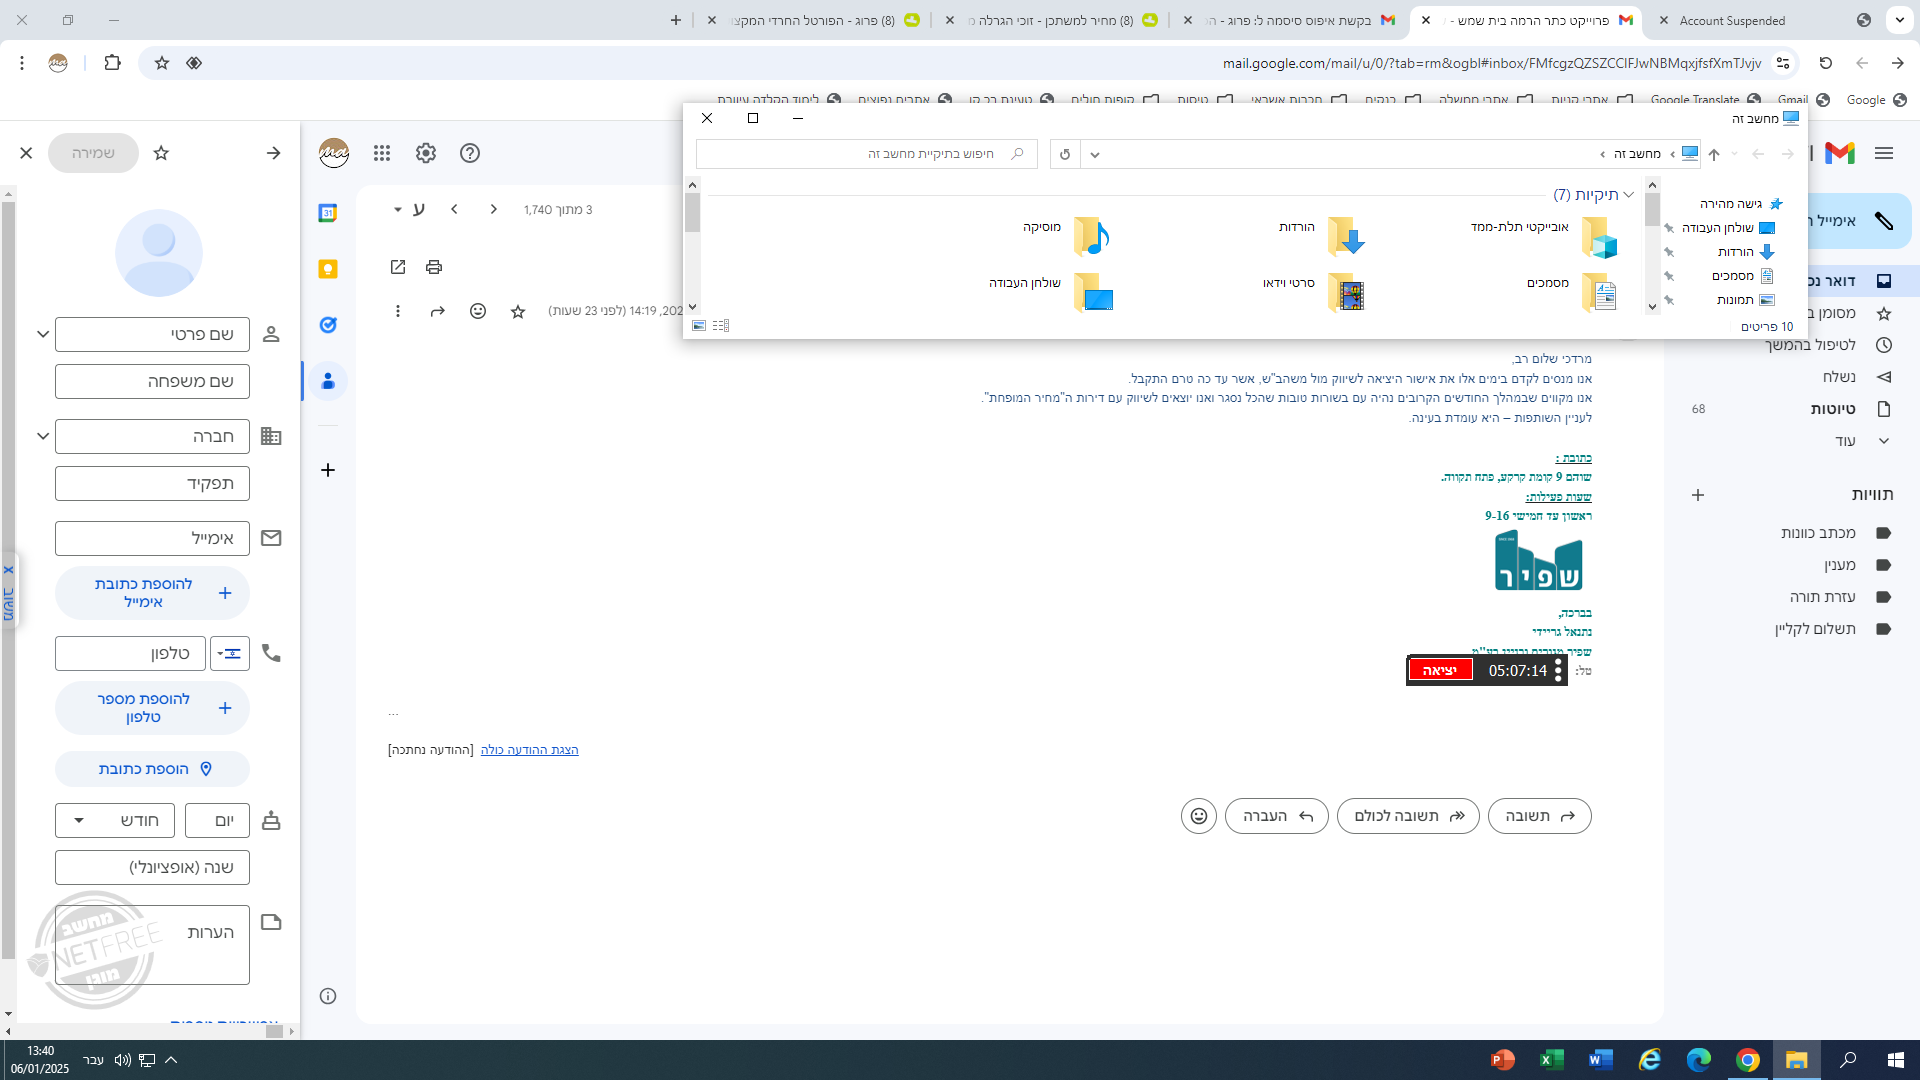Open the email in a new window
Image resolution: width=1920 pixels, height=1080 pixels.
[x=398, y=267]
